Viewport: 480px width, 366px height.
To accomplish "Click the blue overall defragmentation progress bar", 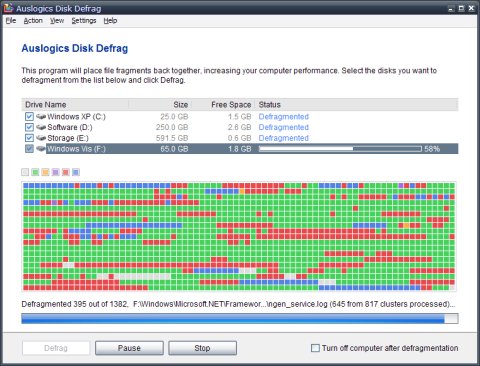I will (240, 318).
